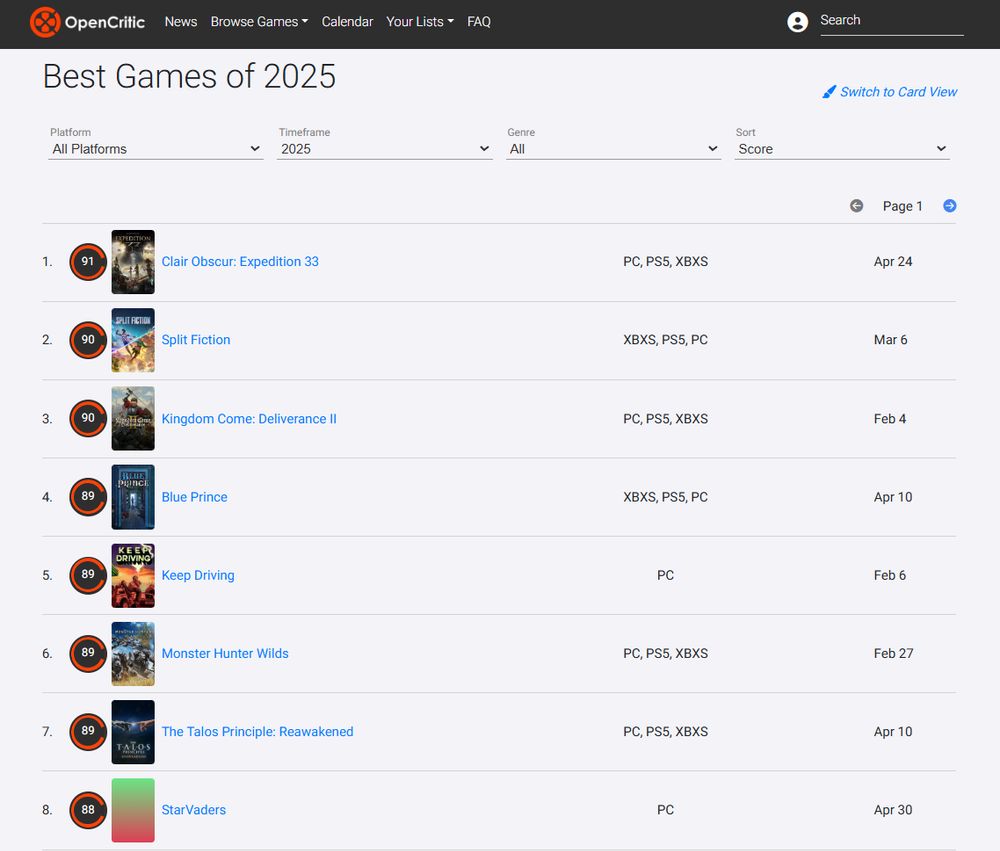Click the OpenCritic logo icon

45,22
